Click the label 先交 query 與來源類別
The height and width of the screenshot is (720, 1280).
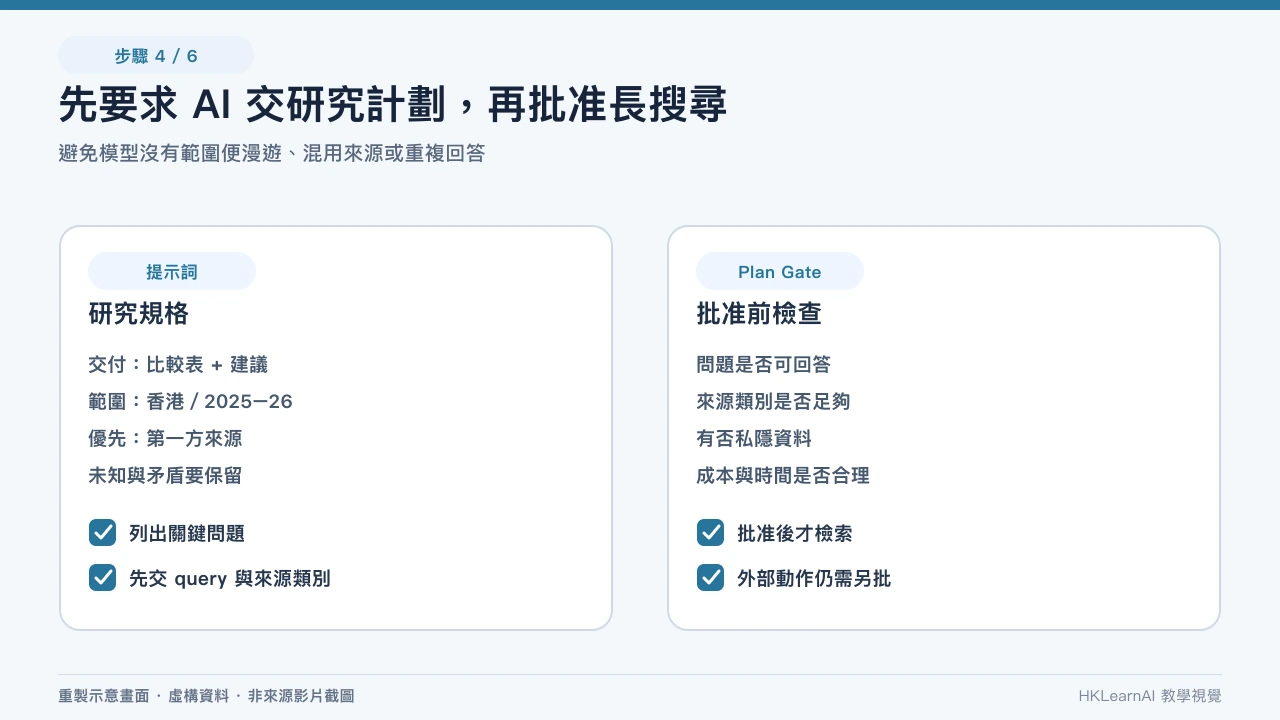pyautogui.click(x=230, y=579)
